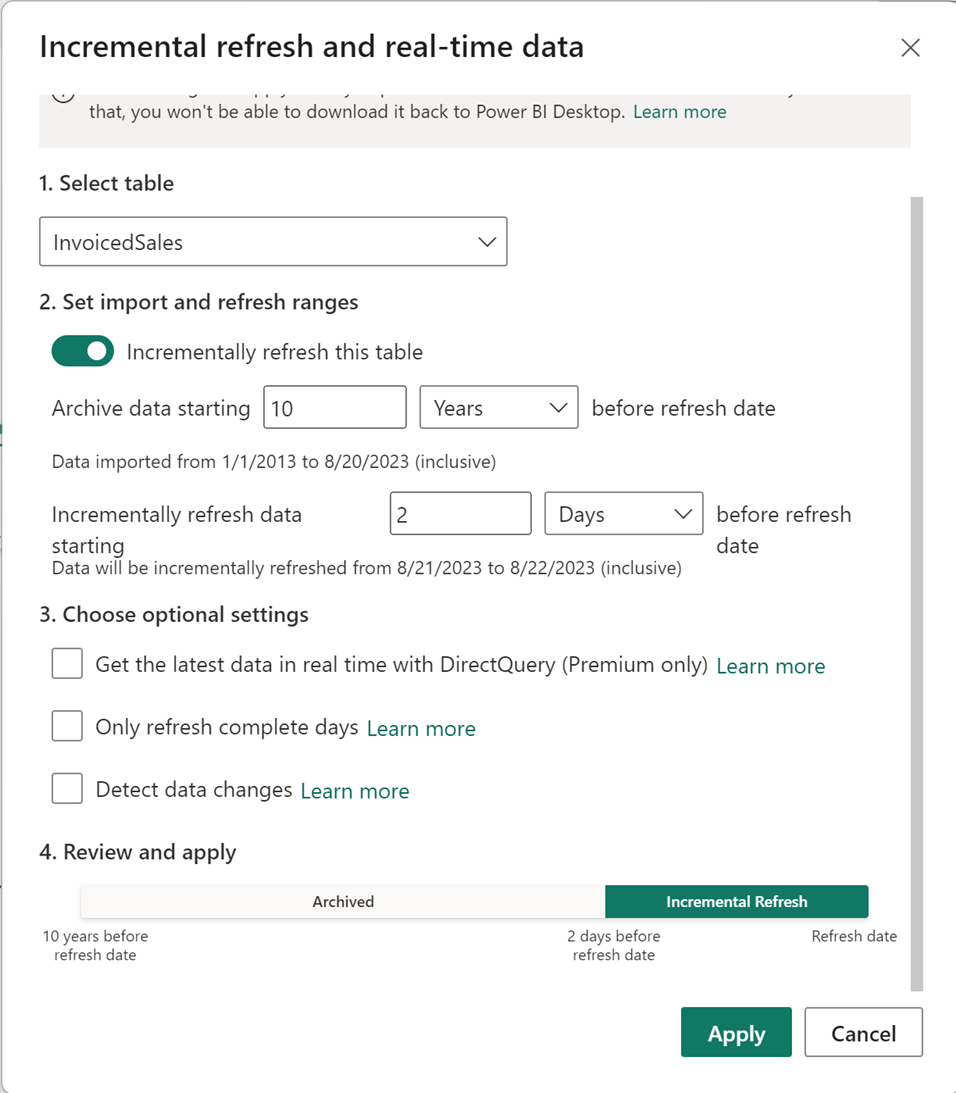The image size is (956, 1093).
Task: Click the Archived timeline segment
Action: [343, 901]
